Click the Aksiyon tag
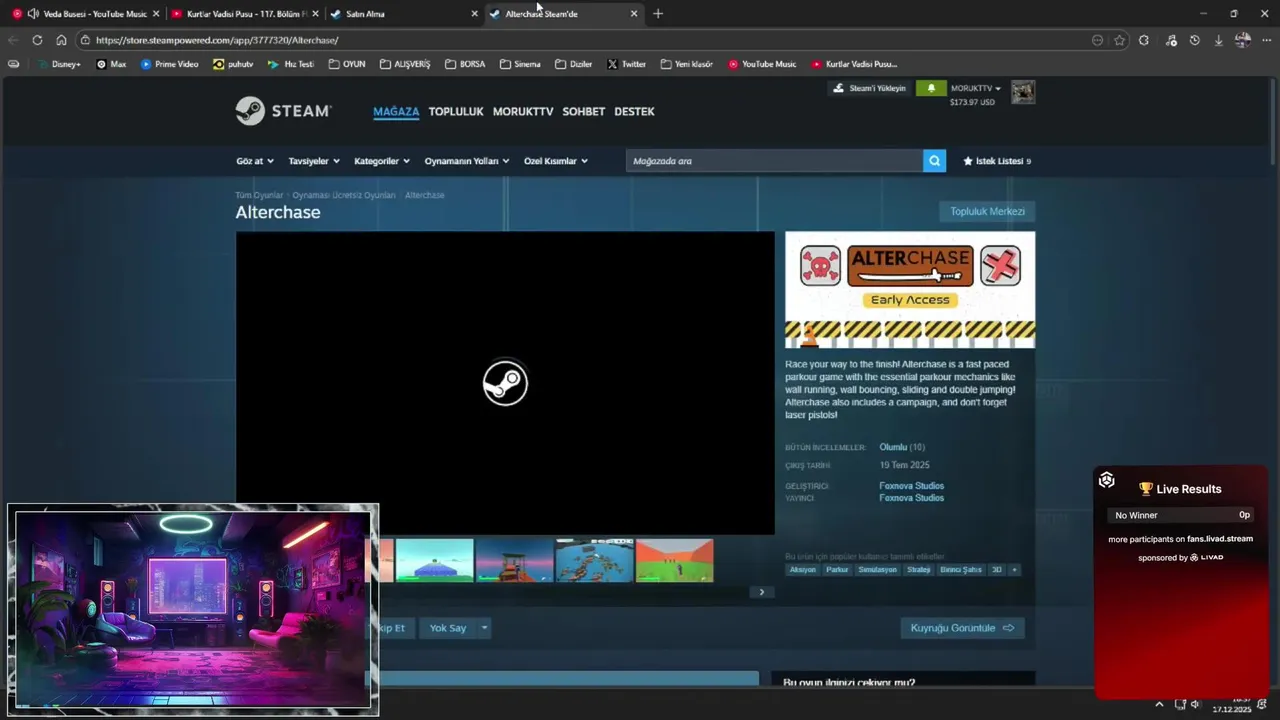1280x720 pixels. click(802, 570)
